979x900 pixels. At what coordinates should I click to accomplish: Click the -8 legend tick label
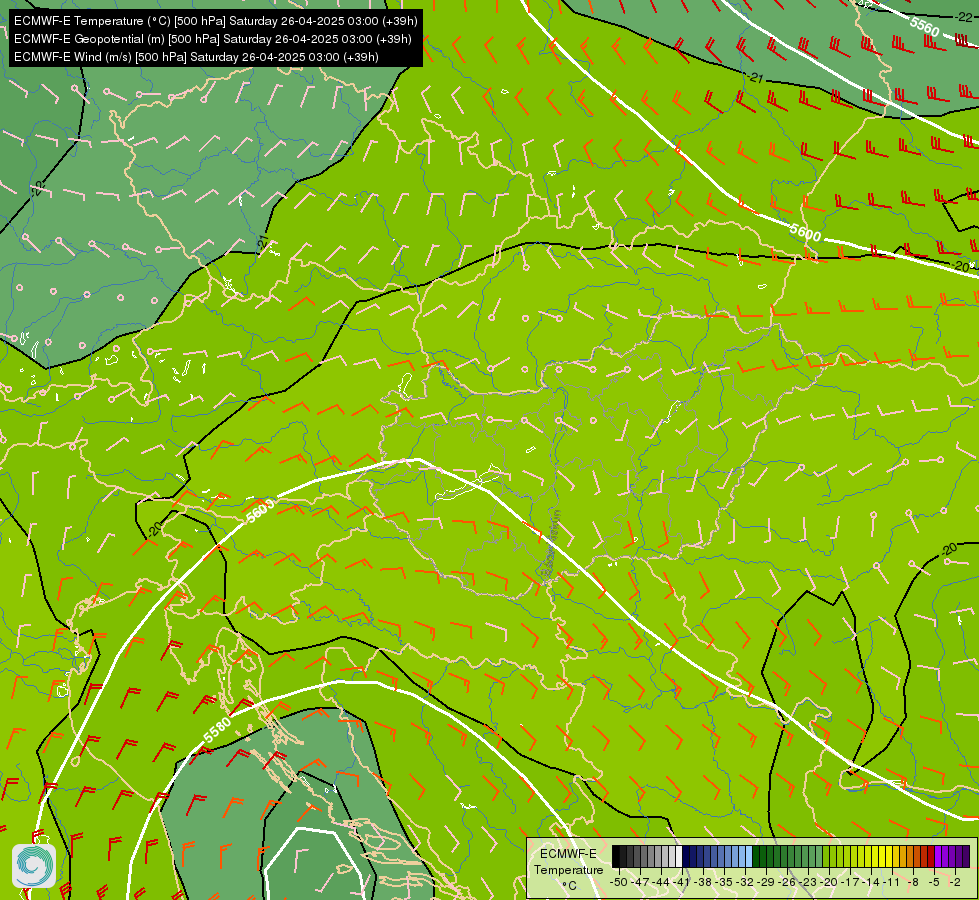coord(914,882)
